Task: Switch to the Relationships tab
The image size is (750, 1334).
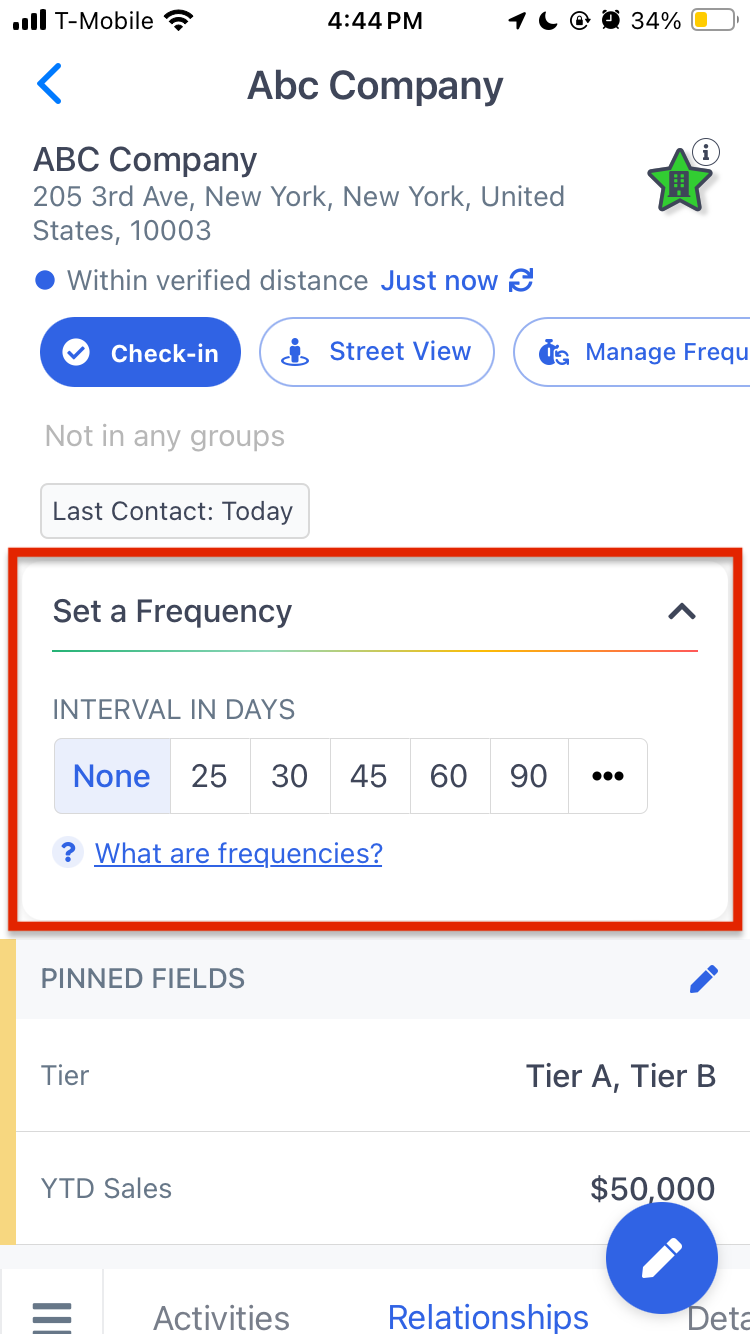Action: point(488,1316)
